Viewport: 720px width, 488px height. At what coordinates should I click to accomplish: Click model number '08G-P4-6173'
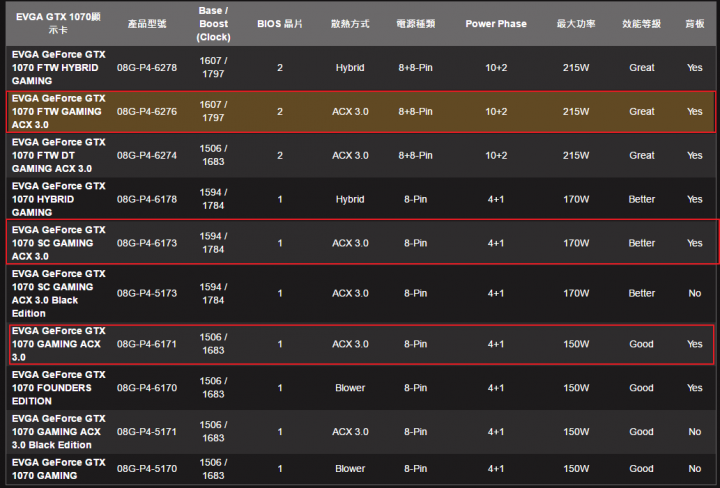pos(147,243)
